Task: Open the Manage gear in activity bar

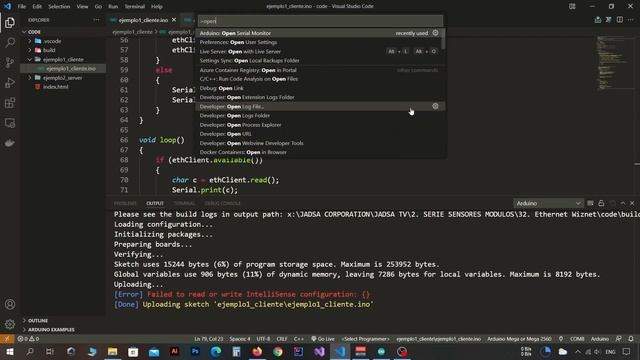Action: [10, 324]
